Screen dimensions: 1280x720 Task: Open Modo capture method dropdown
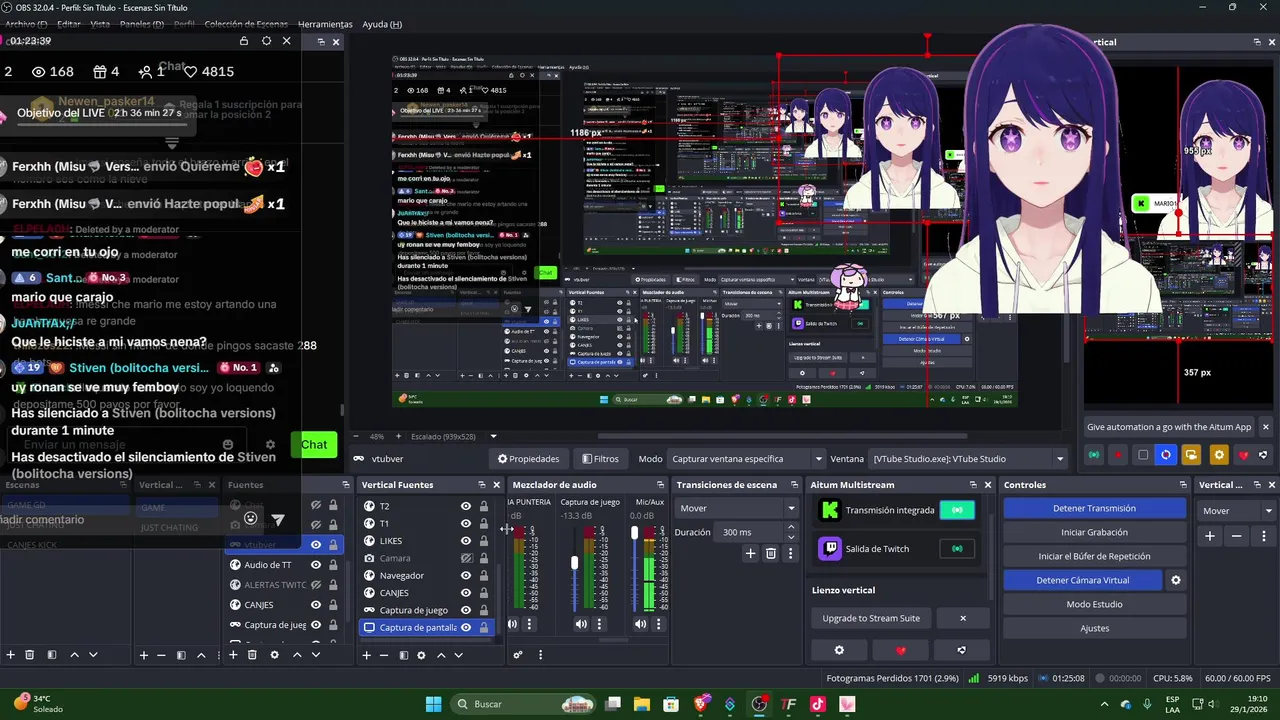point(747,459)
